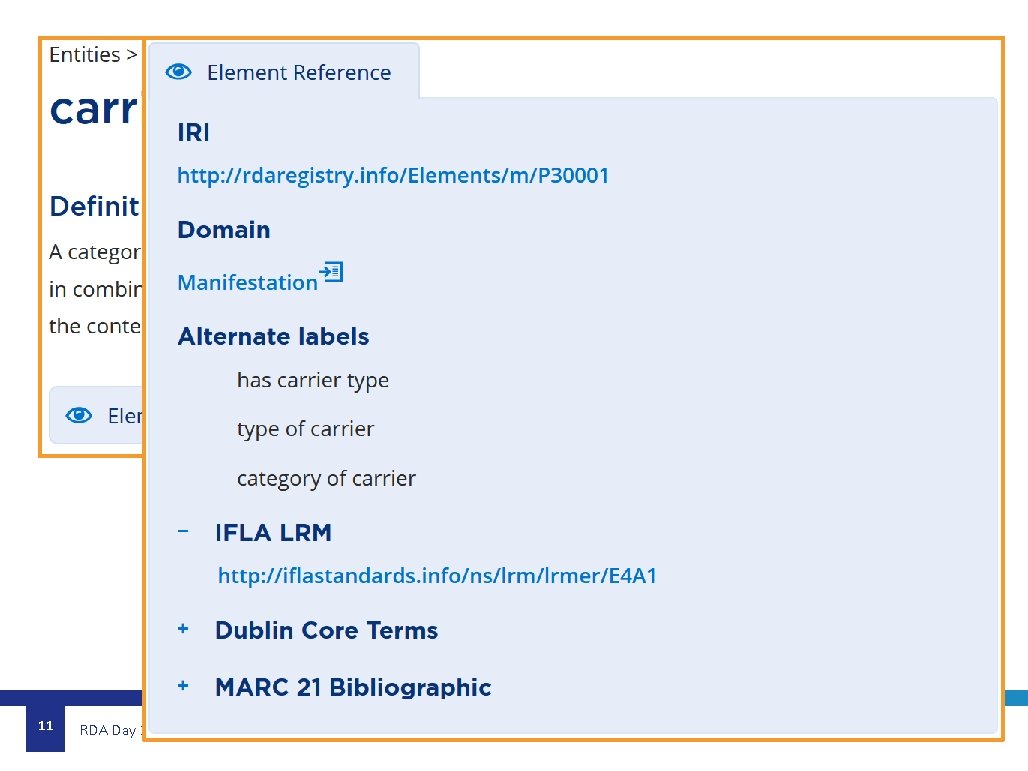The height and width of the screenshot is (771, 1028).
Task: Click the 'has carrier type' alternate label
Action: (x=312, y=381)
